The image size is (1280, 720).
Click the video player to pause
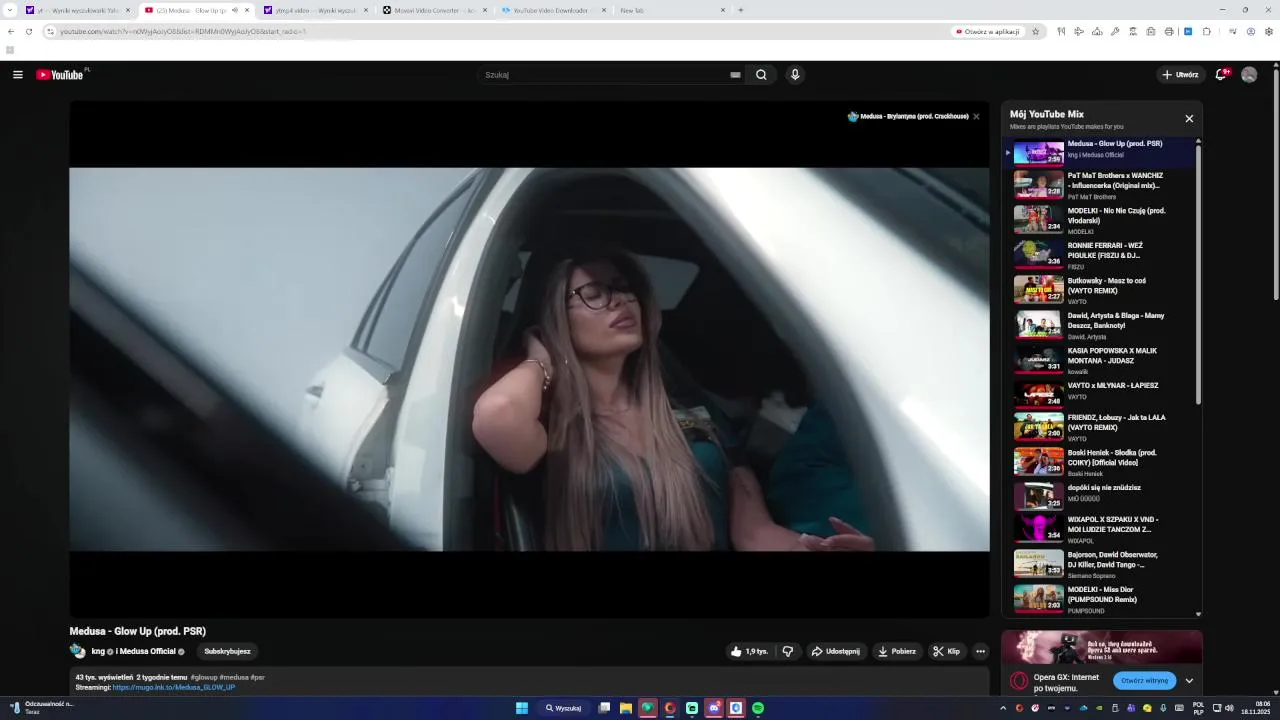coord(529,359)
